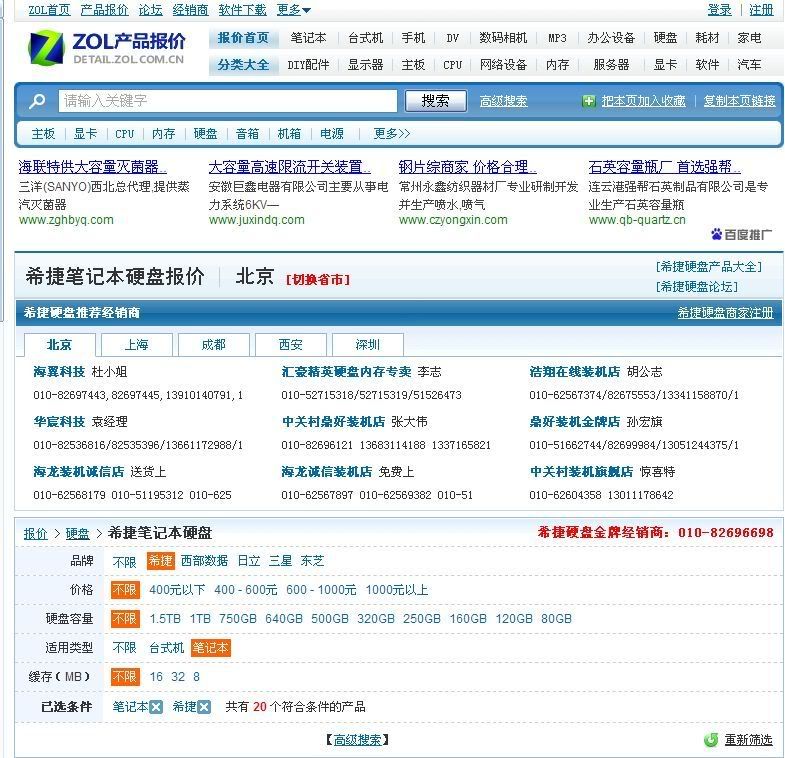Open dealer 中关村装机旗舰店 link
785x758 pixels.
581,472
